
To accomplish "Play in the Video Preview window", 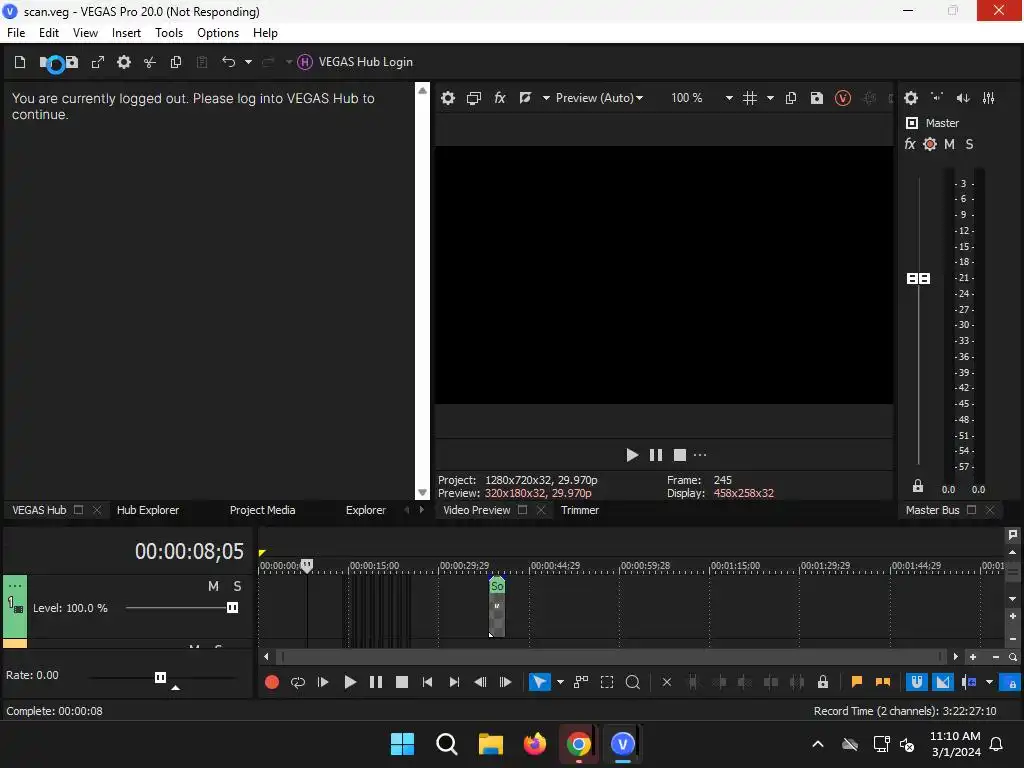I will point(632,455).
